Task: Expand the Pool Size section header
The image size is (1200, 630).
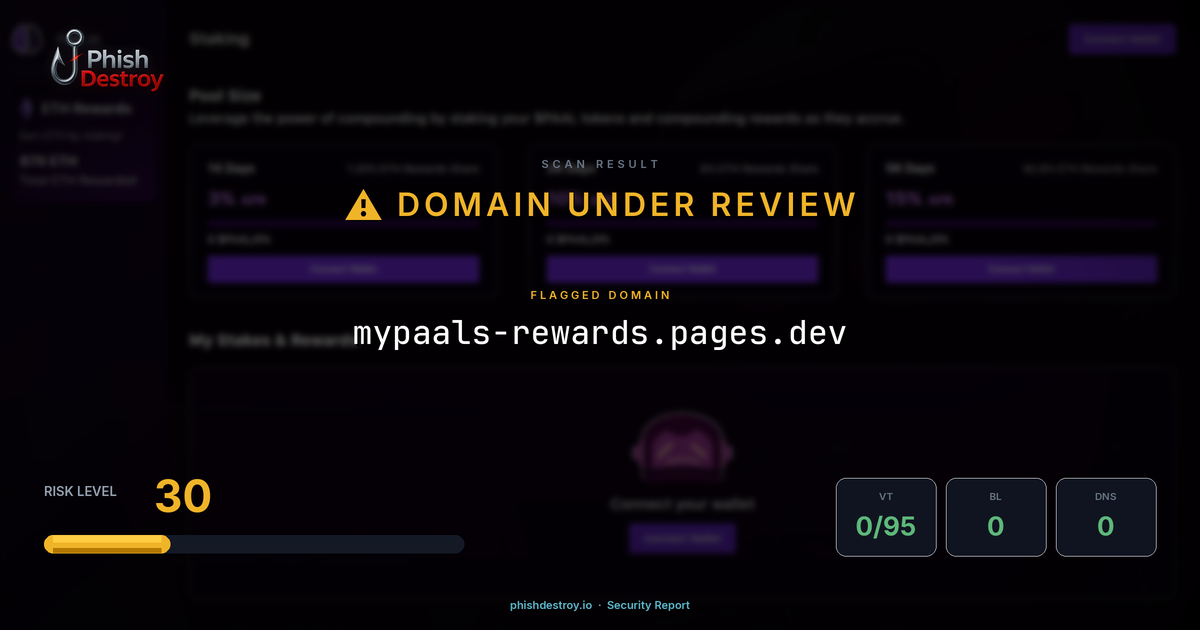Action: [x=225, y=96]
